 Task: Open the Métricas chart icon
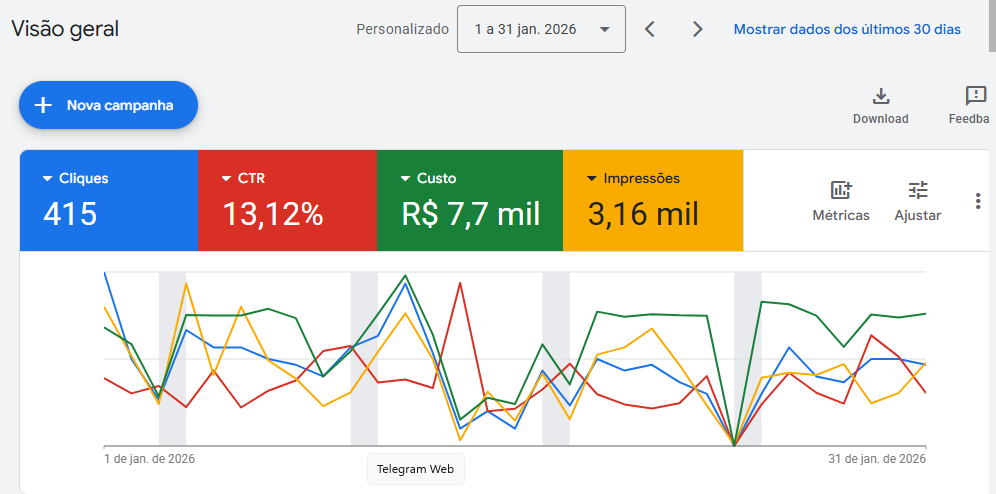click(840, 190)
